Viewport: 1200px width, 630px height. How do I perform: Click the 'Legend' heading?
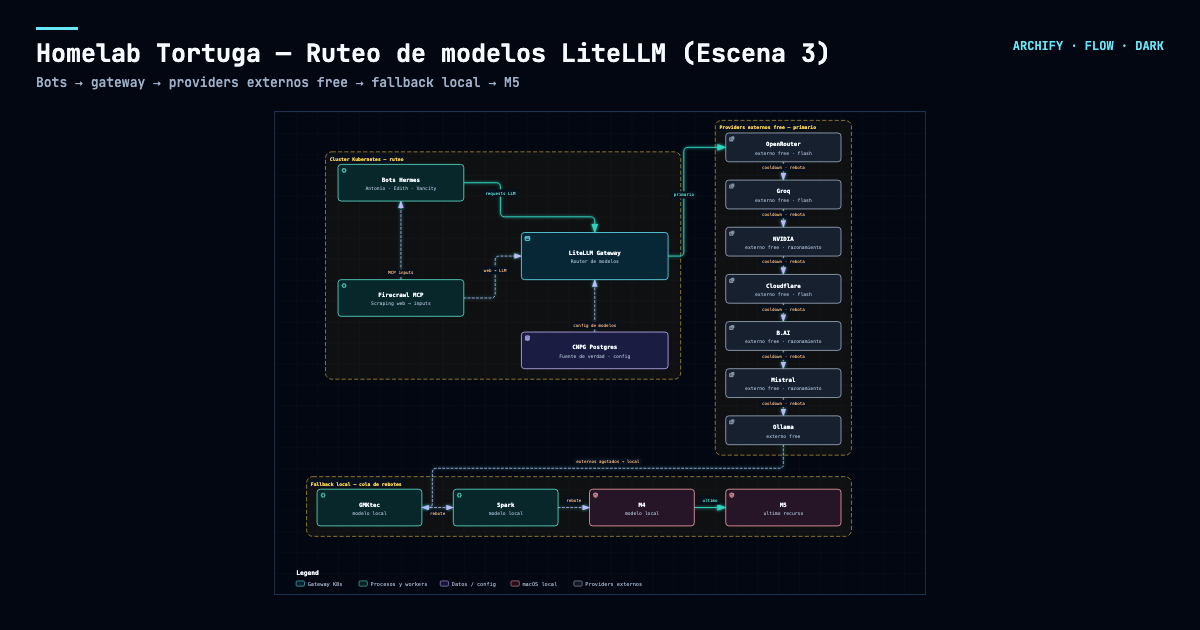(307, 573)
